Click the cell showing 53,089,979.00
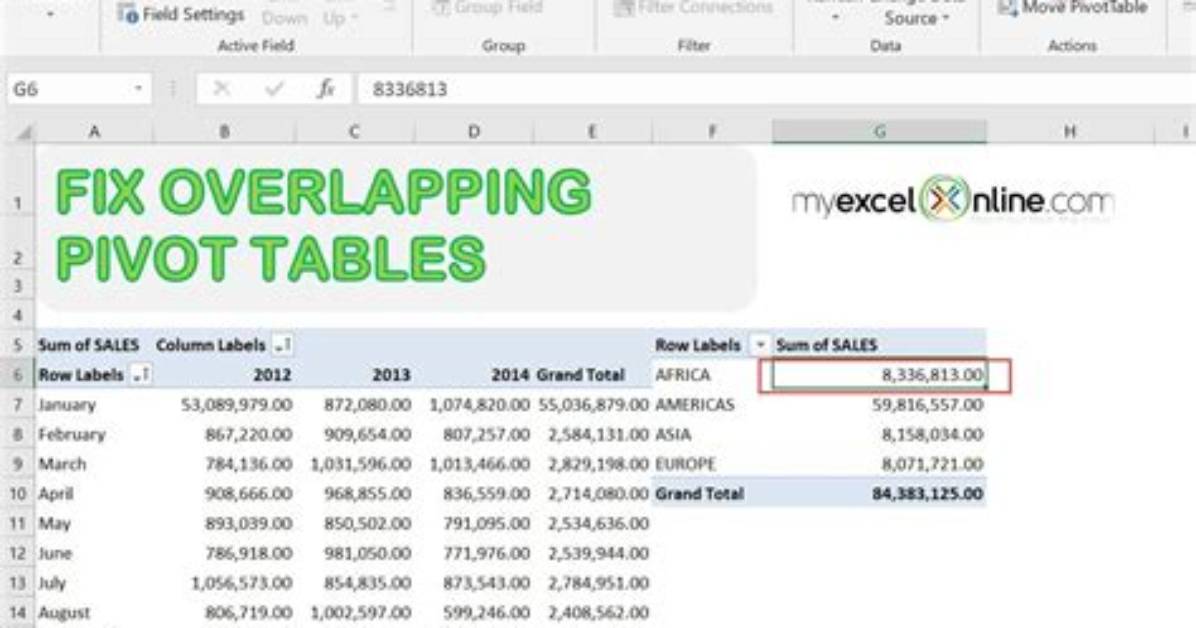This screenshot has height=628, width=1196. pos(236,404)
